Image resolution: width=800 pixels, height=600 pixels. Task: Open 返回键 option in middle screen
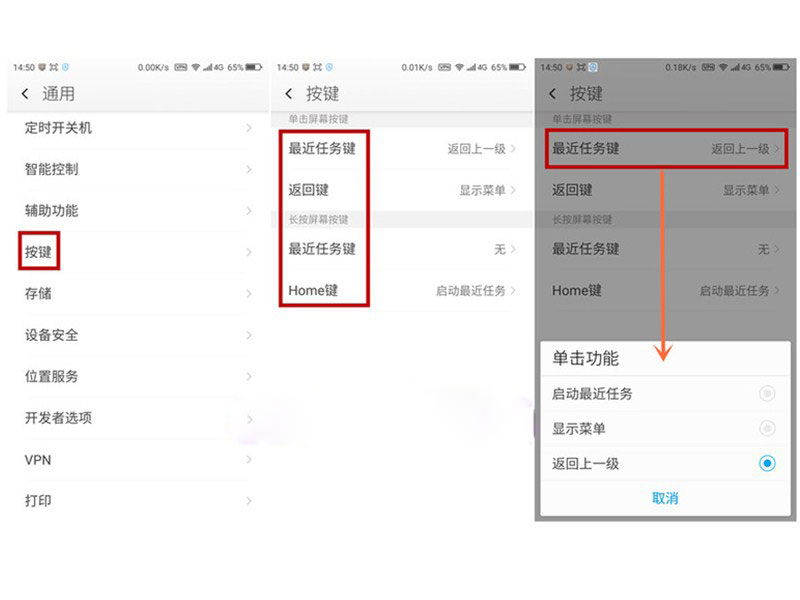[x=402, y=190]
